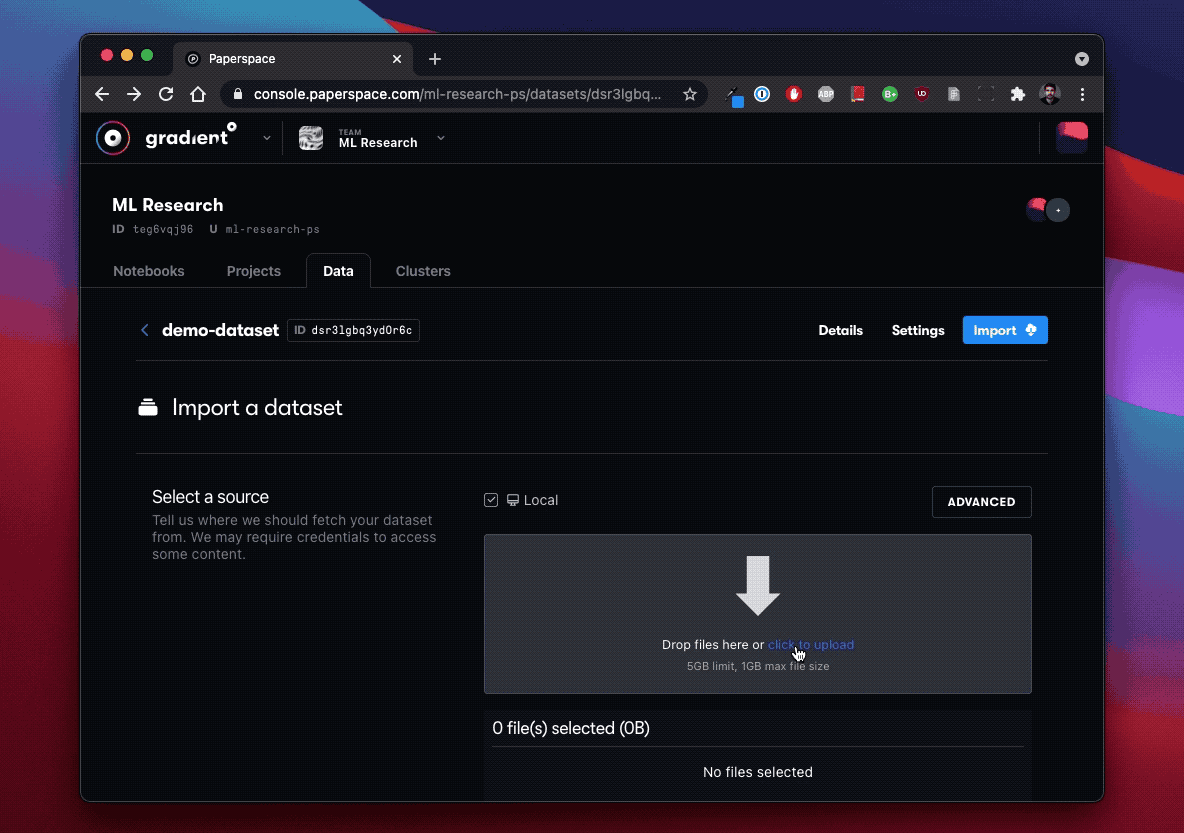Click the ADVANCED button
The image size is (1184, 833).
point(982,502)
